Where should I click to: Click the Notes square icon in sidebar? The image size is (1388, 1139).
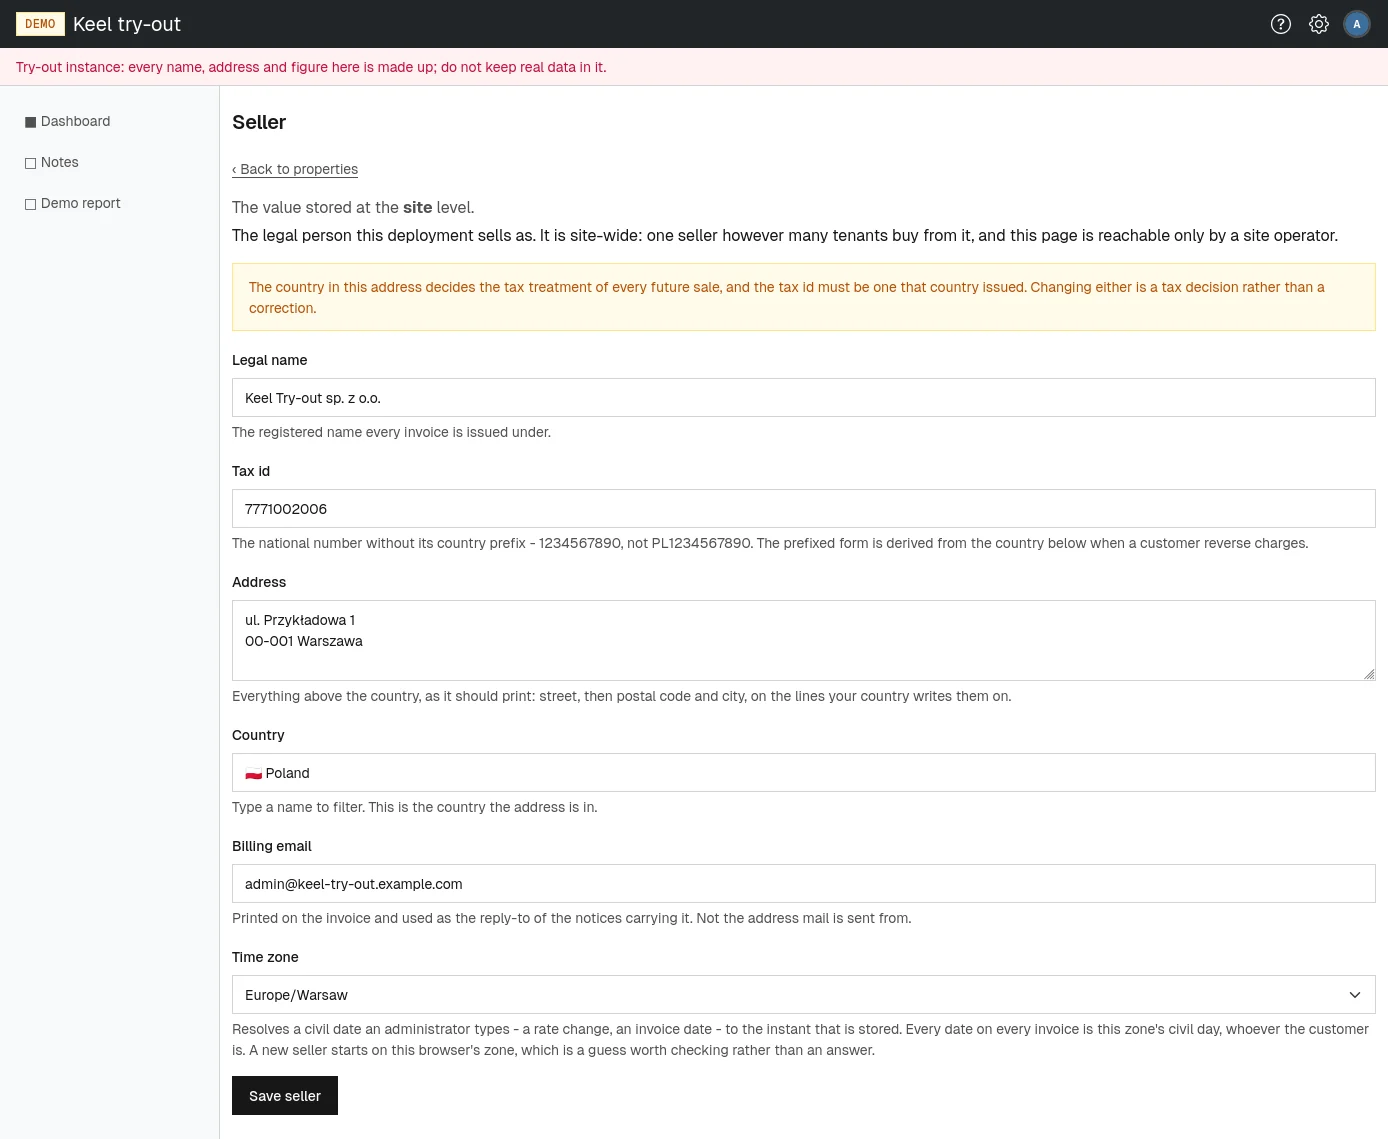(x=30, y=163)
